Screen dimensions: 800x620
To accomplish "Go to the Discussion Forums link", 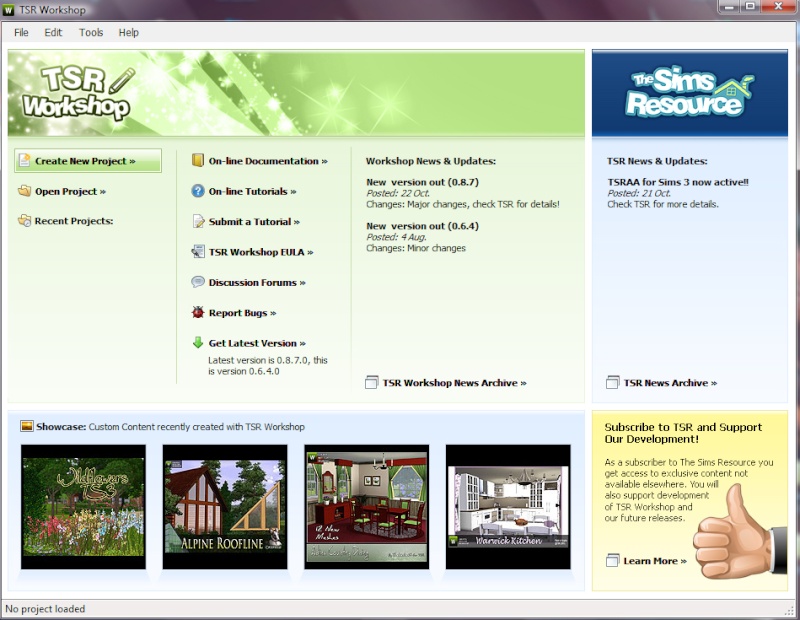I will (257, 282).
